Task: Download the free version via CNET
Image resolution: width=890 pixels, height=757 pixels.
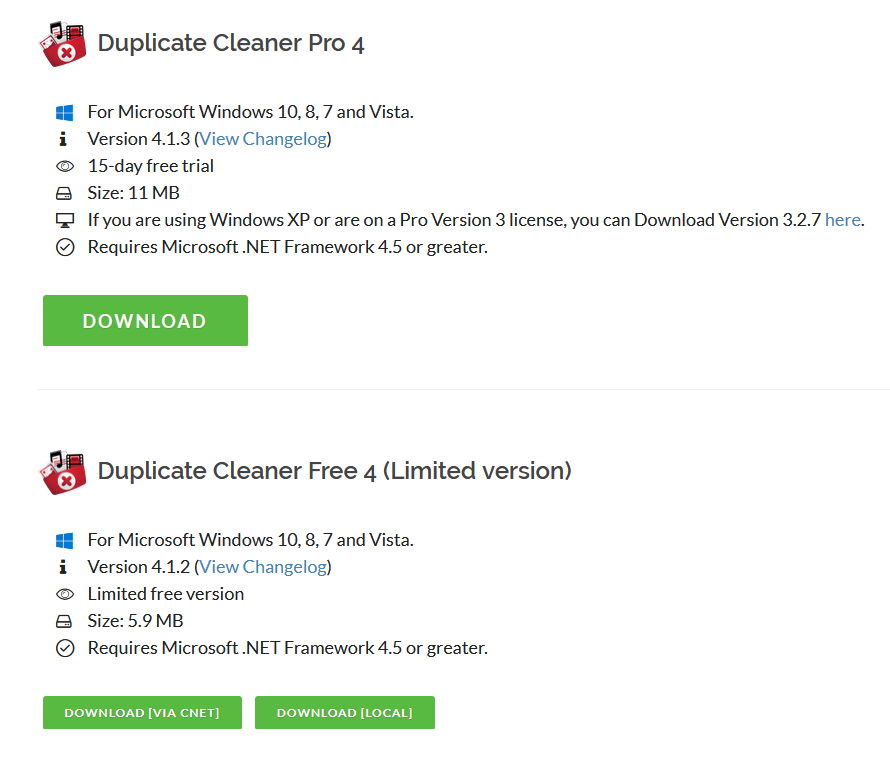Action: tap(142, 713)
